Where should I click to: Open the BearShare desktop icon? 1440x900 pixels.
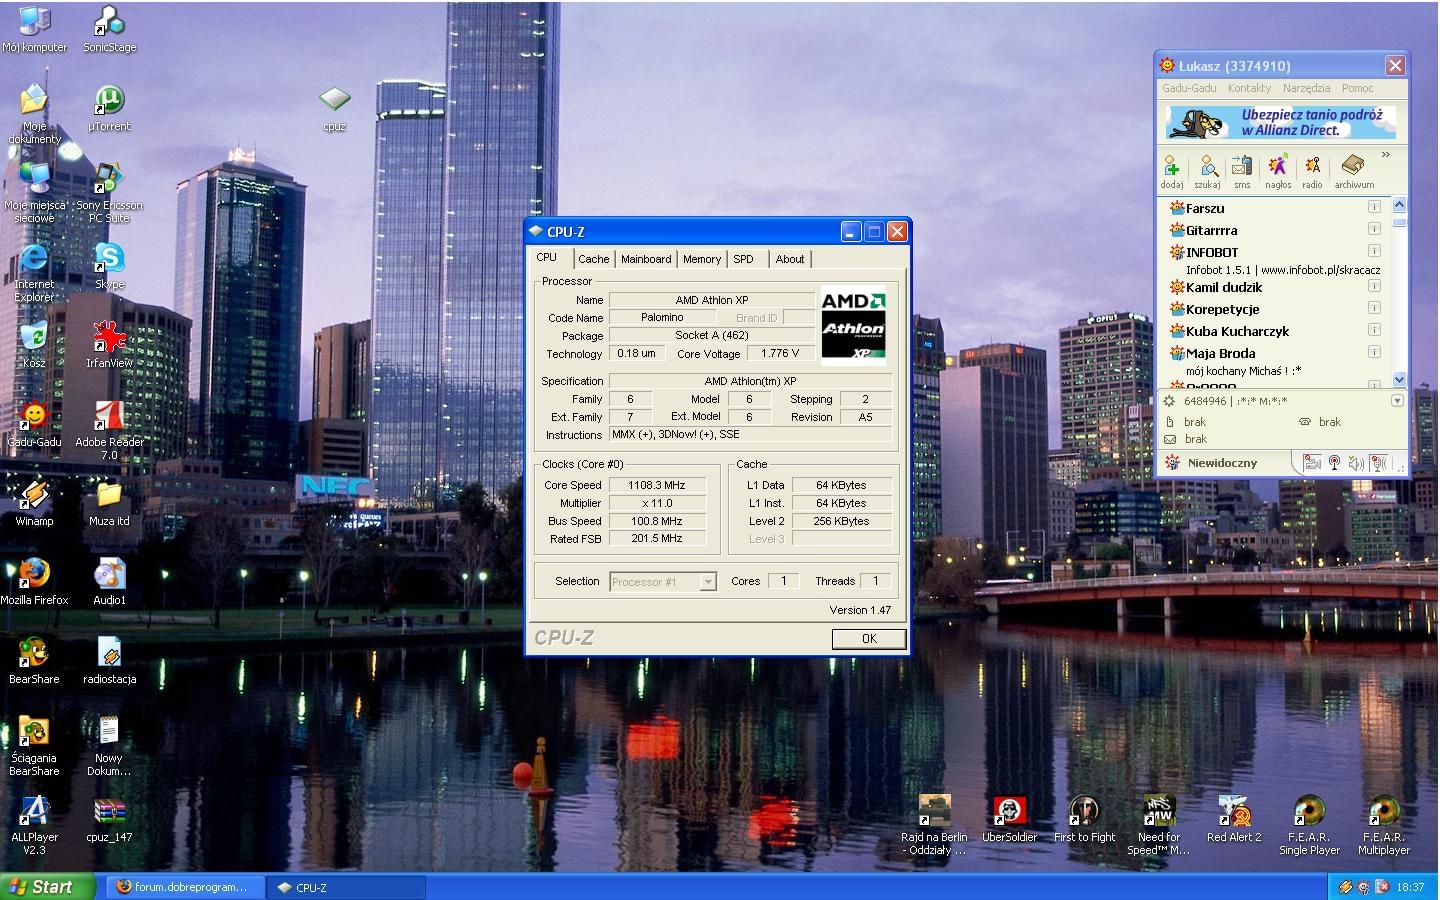point(34,661)
